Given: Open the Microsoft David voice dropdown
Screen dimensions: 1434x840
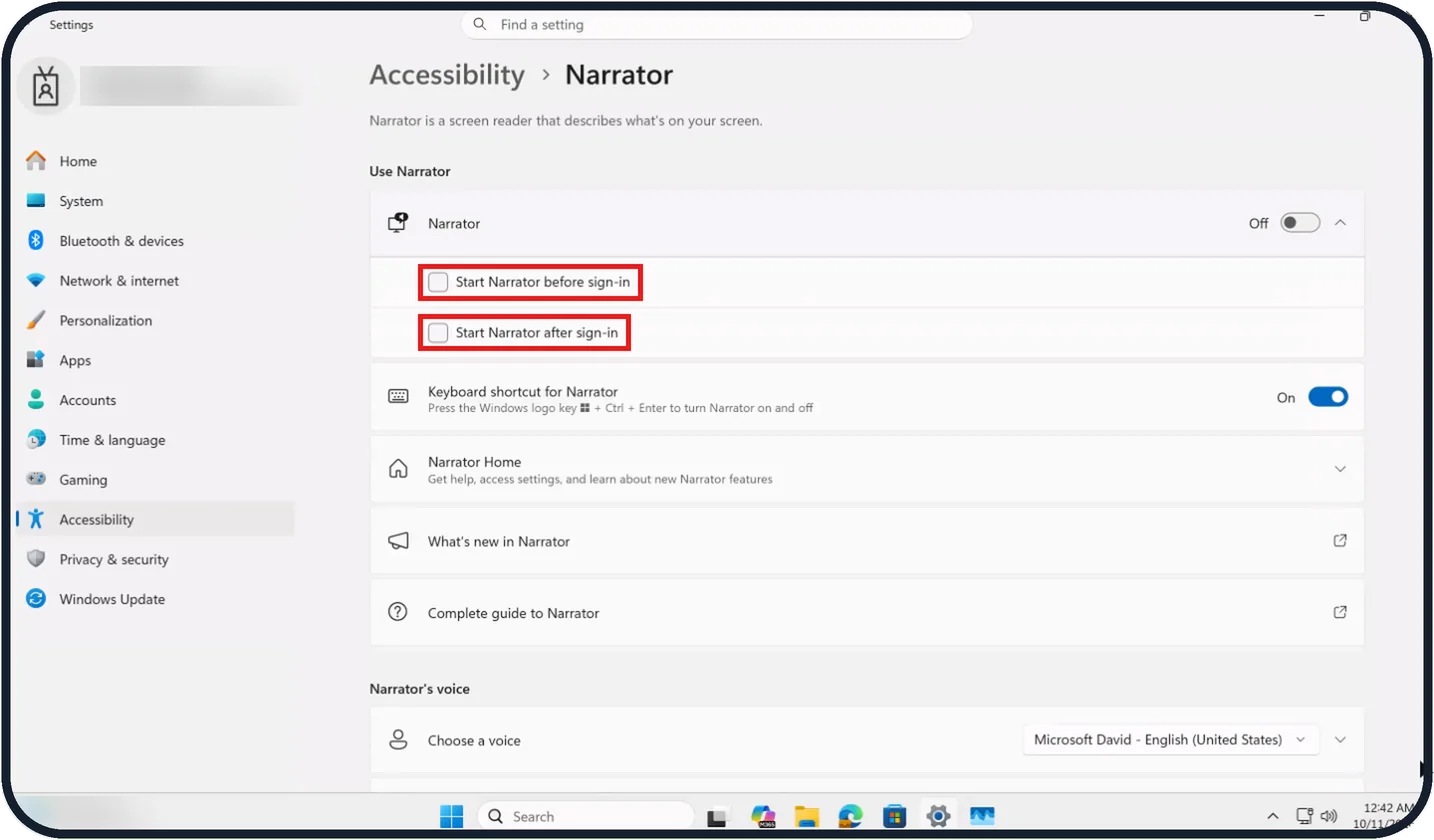Looking at the screenshot, I should coord(1170,740).
